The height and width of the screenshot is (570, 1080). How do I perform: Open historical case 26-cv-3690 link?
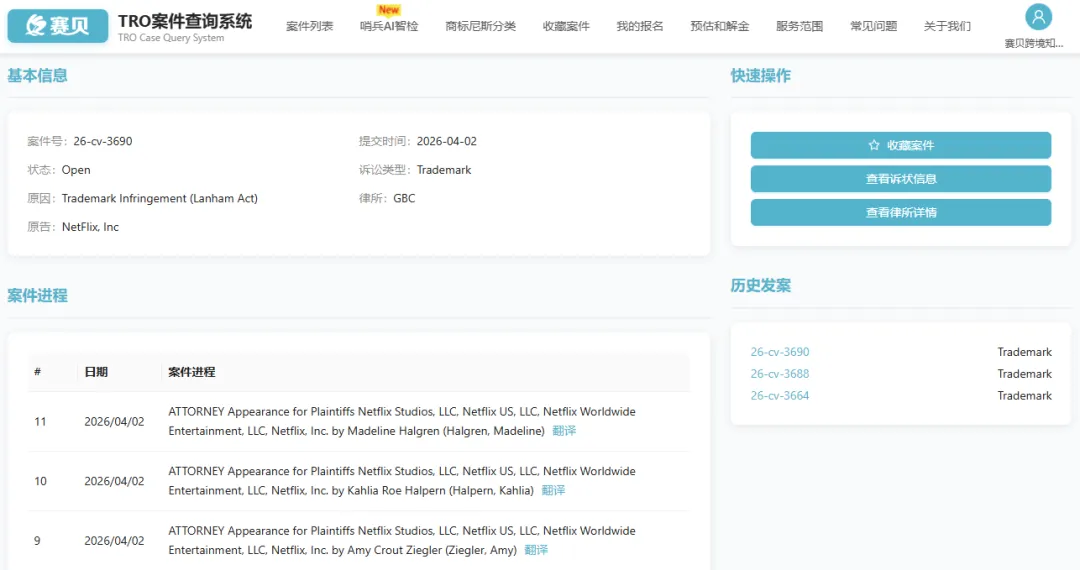780,352
